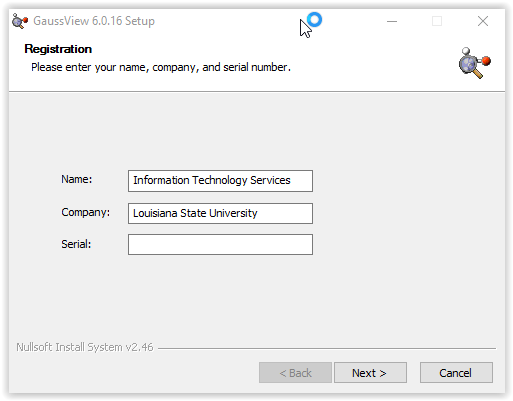Click "Please enter your name, company, and serial number."

pos(161,67)
